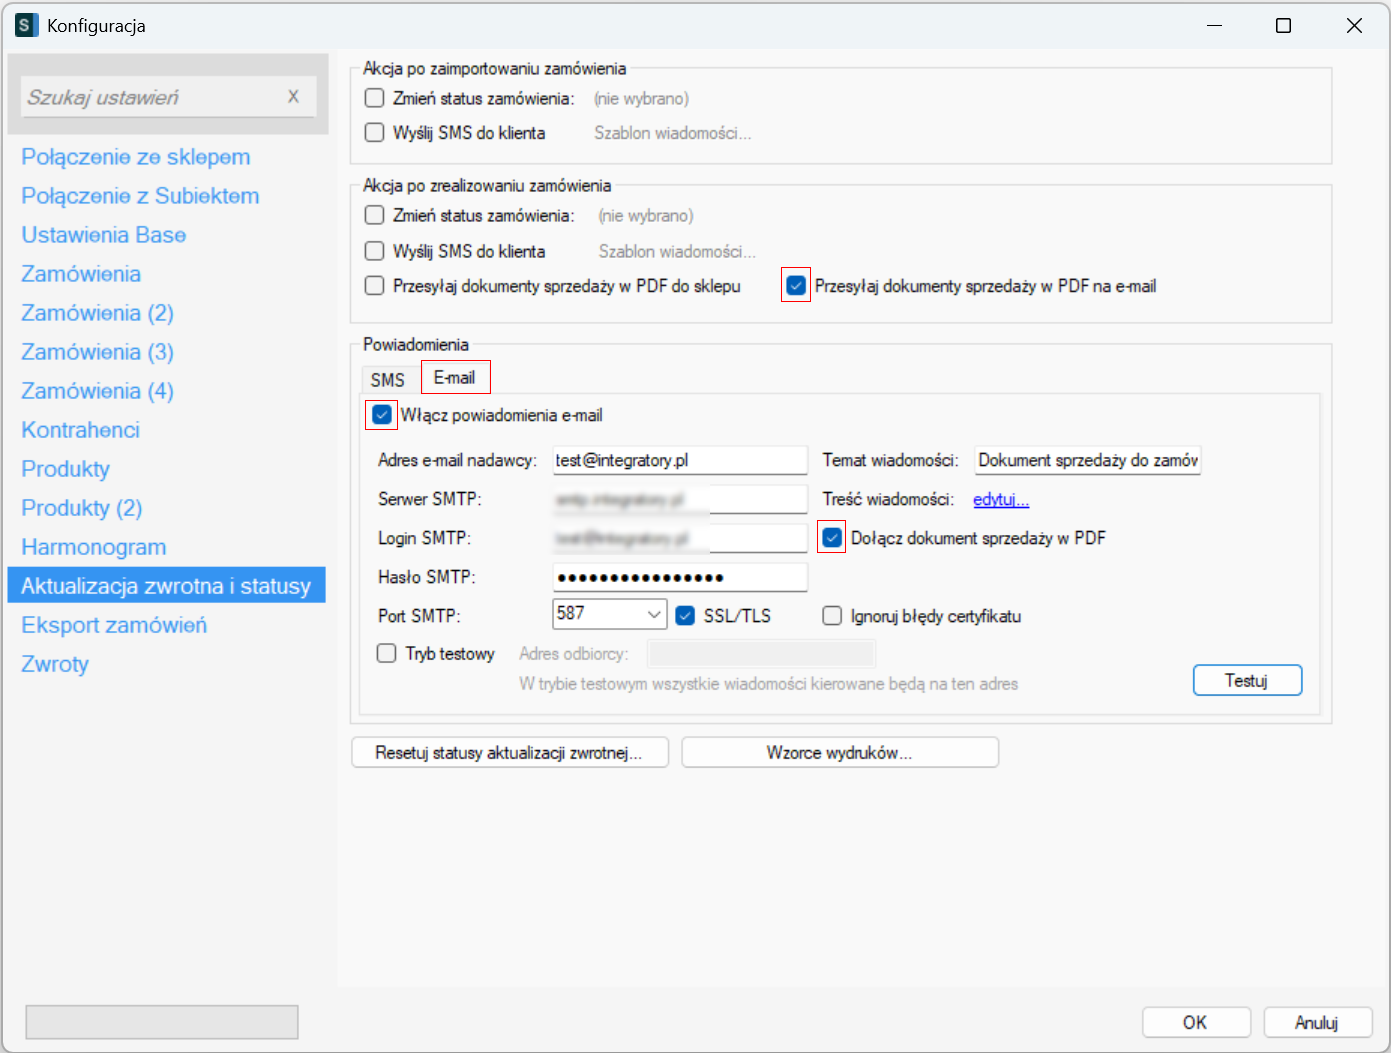Check Przesyłaj dokumenty sprzedaży w PDF do sklepu
Image resolution: width=1391 pixels, height=1053 pixels.
[375, 286]
